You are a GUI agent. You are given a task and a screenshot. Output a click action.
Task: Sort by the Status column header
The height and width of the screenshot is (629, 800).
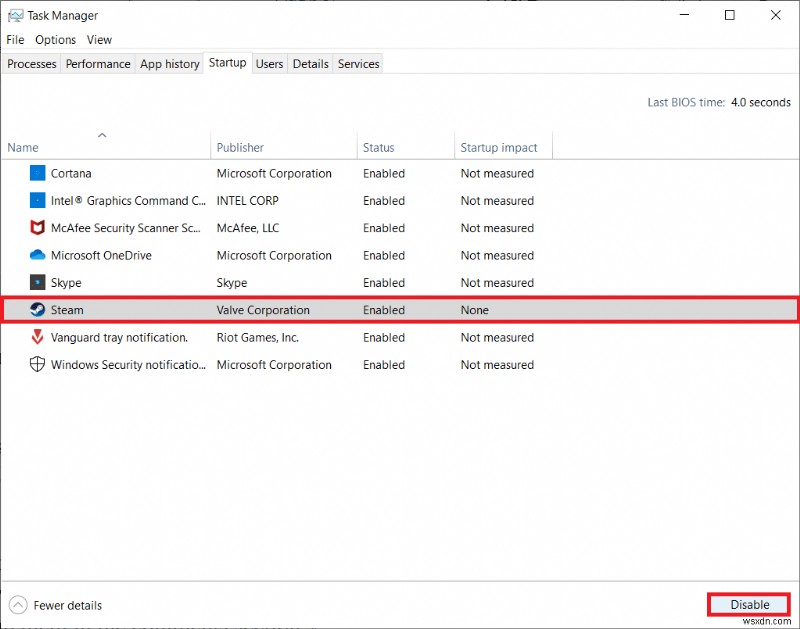(406, 147)
